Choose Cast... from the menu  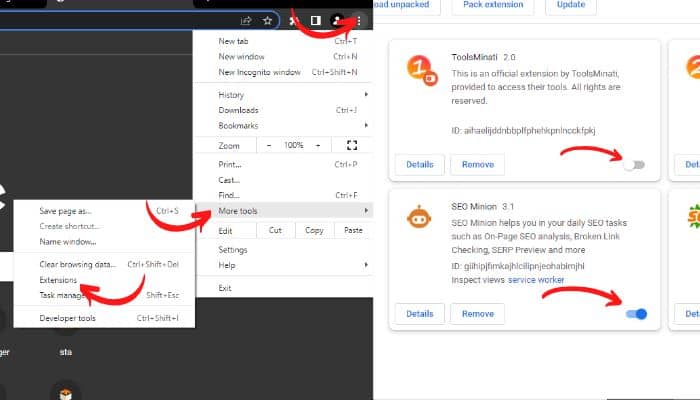point(283,180)
